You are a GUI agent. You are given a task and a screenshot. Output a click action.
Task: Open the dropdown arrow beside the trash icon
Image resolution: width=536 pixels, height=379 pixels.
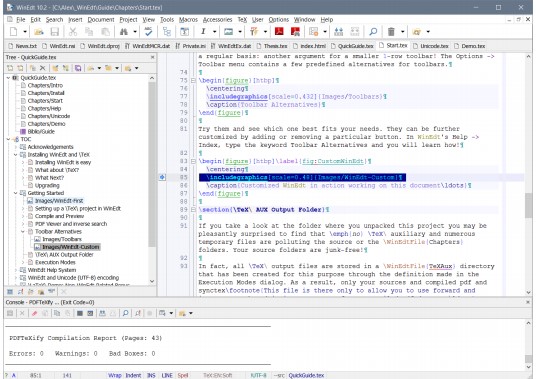pyautogui.click(x=402, y=32)
